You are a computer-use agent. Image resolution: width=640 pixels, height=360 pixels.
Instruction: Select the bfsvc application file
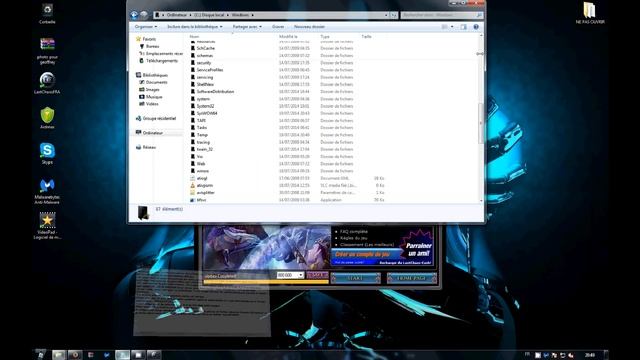(x=201, y=200)
